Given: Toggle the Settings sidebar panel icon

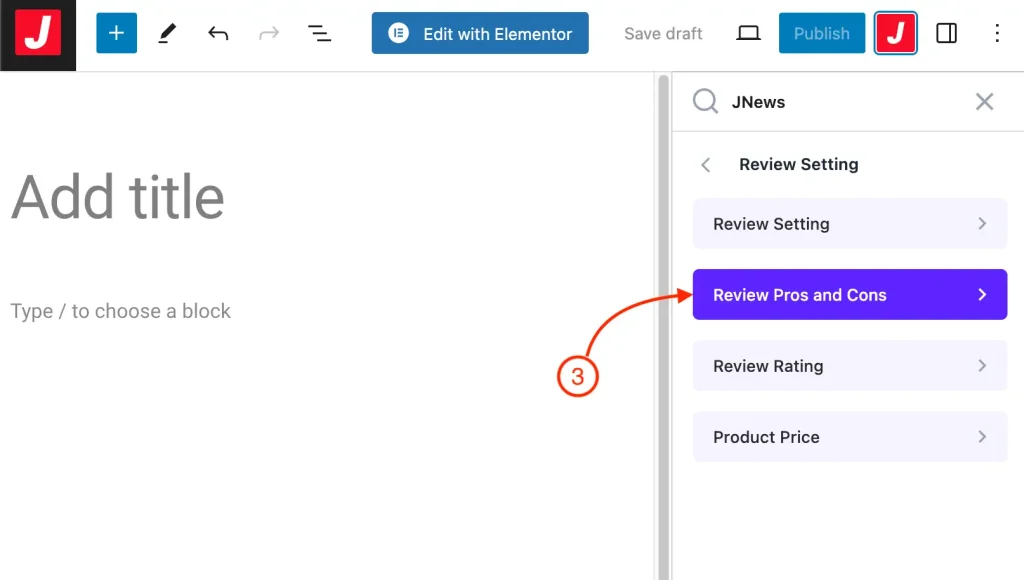Looking at the screenshot, I should click(946, 34).
